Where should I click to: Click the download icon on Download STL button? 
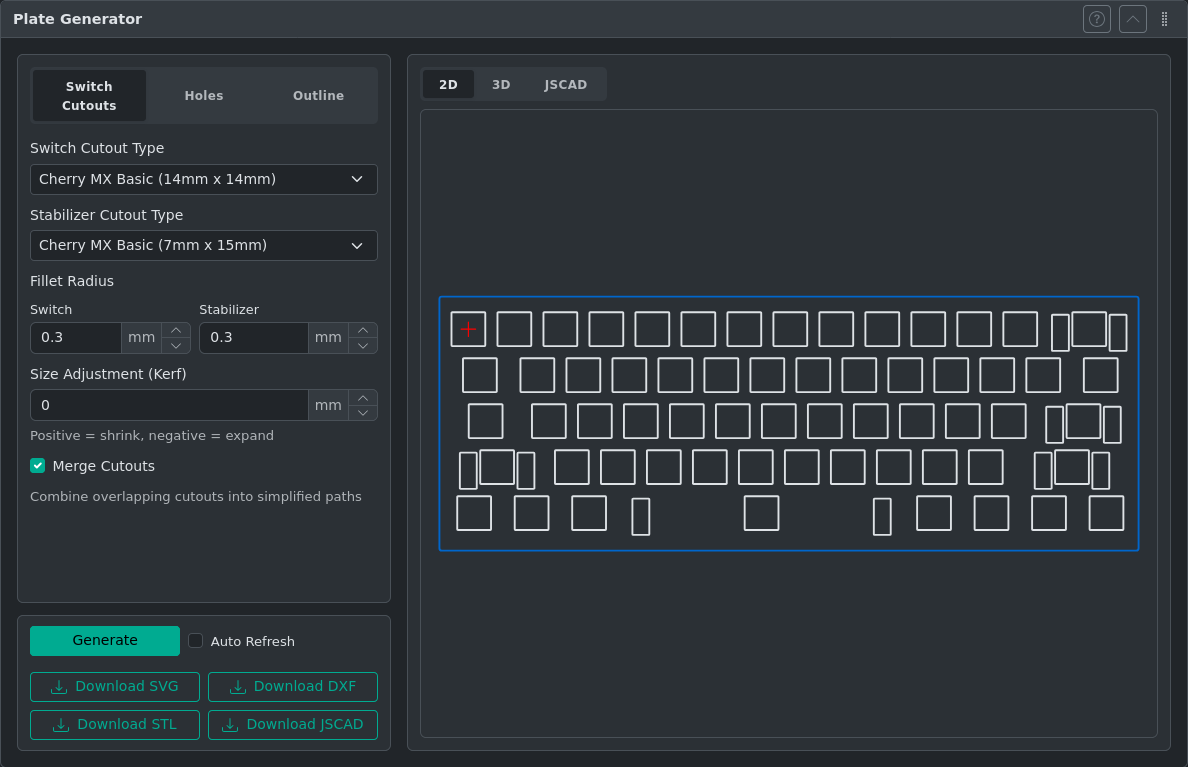point(63,724)
